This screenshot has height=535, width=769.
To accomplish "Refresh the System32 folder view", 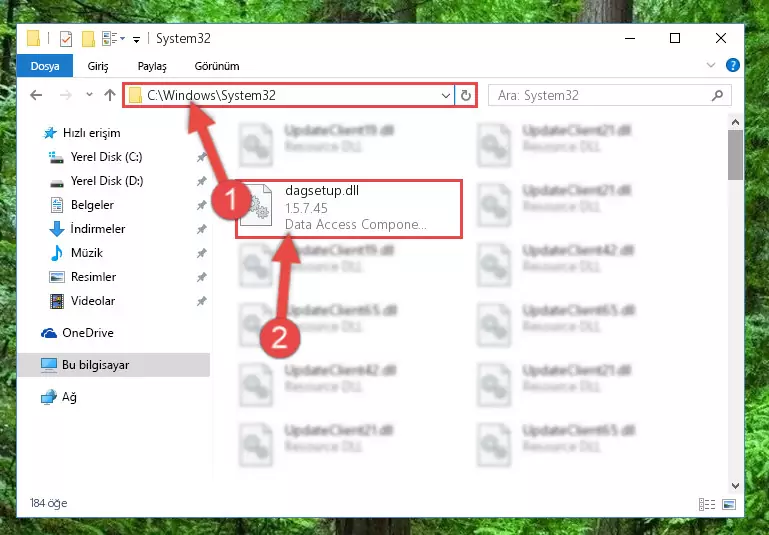I will [x=465, y=96].
